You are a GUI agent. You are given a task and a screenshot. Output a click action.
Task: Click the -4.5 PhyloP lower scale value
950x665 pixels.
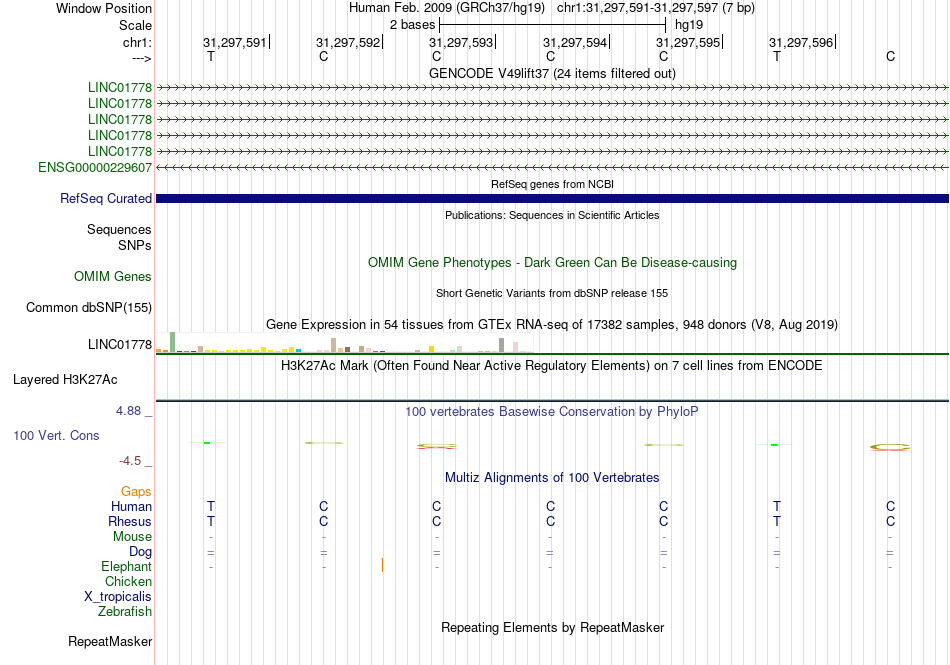pyautogui.click(x=130, y=461)
